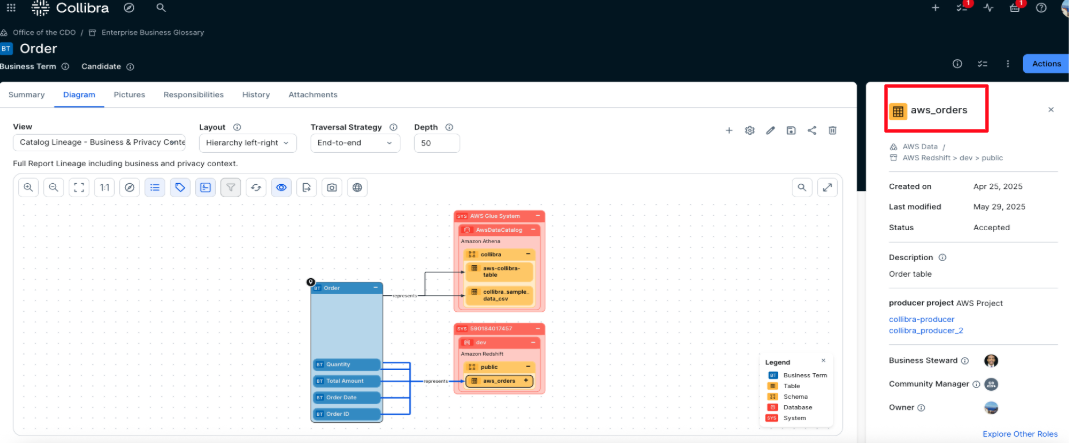Open the View selector Catalog Lineage

click(99, 142)
